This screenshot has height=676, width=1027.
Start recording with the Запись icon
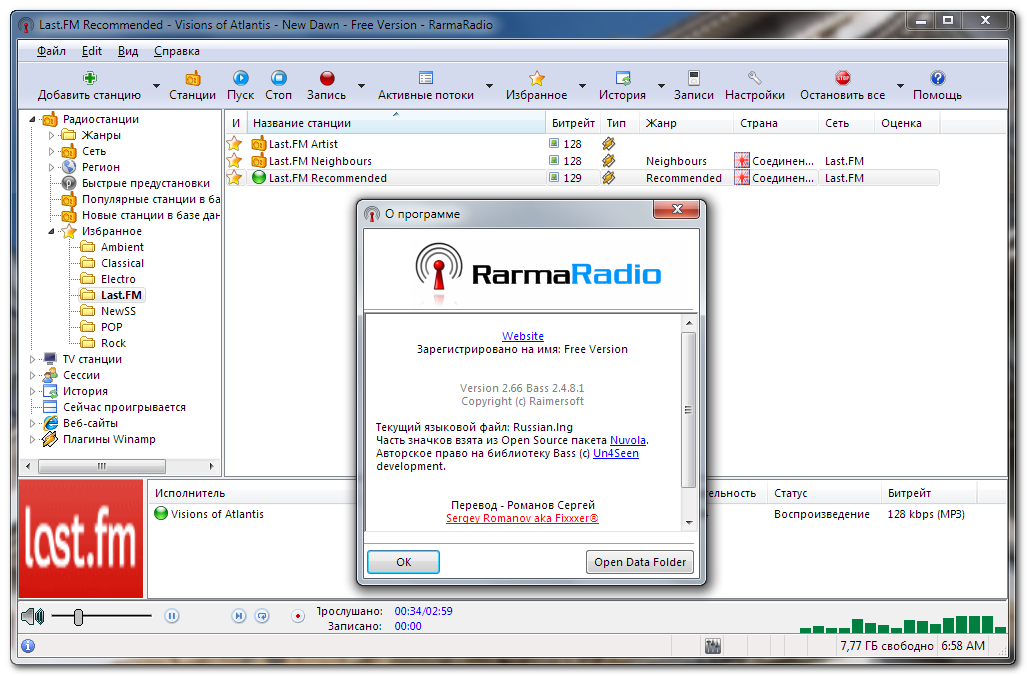[327, 79]
